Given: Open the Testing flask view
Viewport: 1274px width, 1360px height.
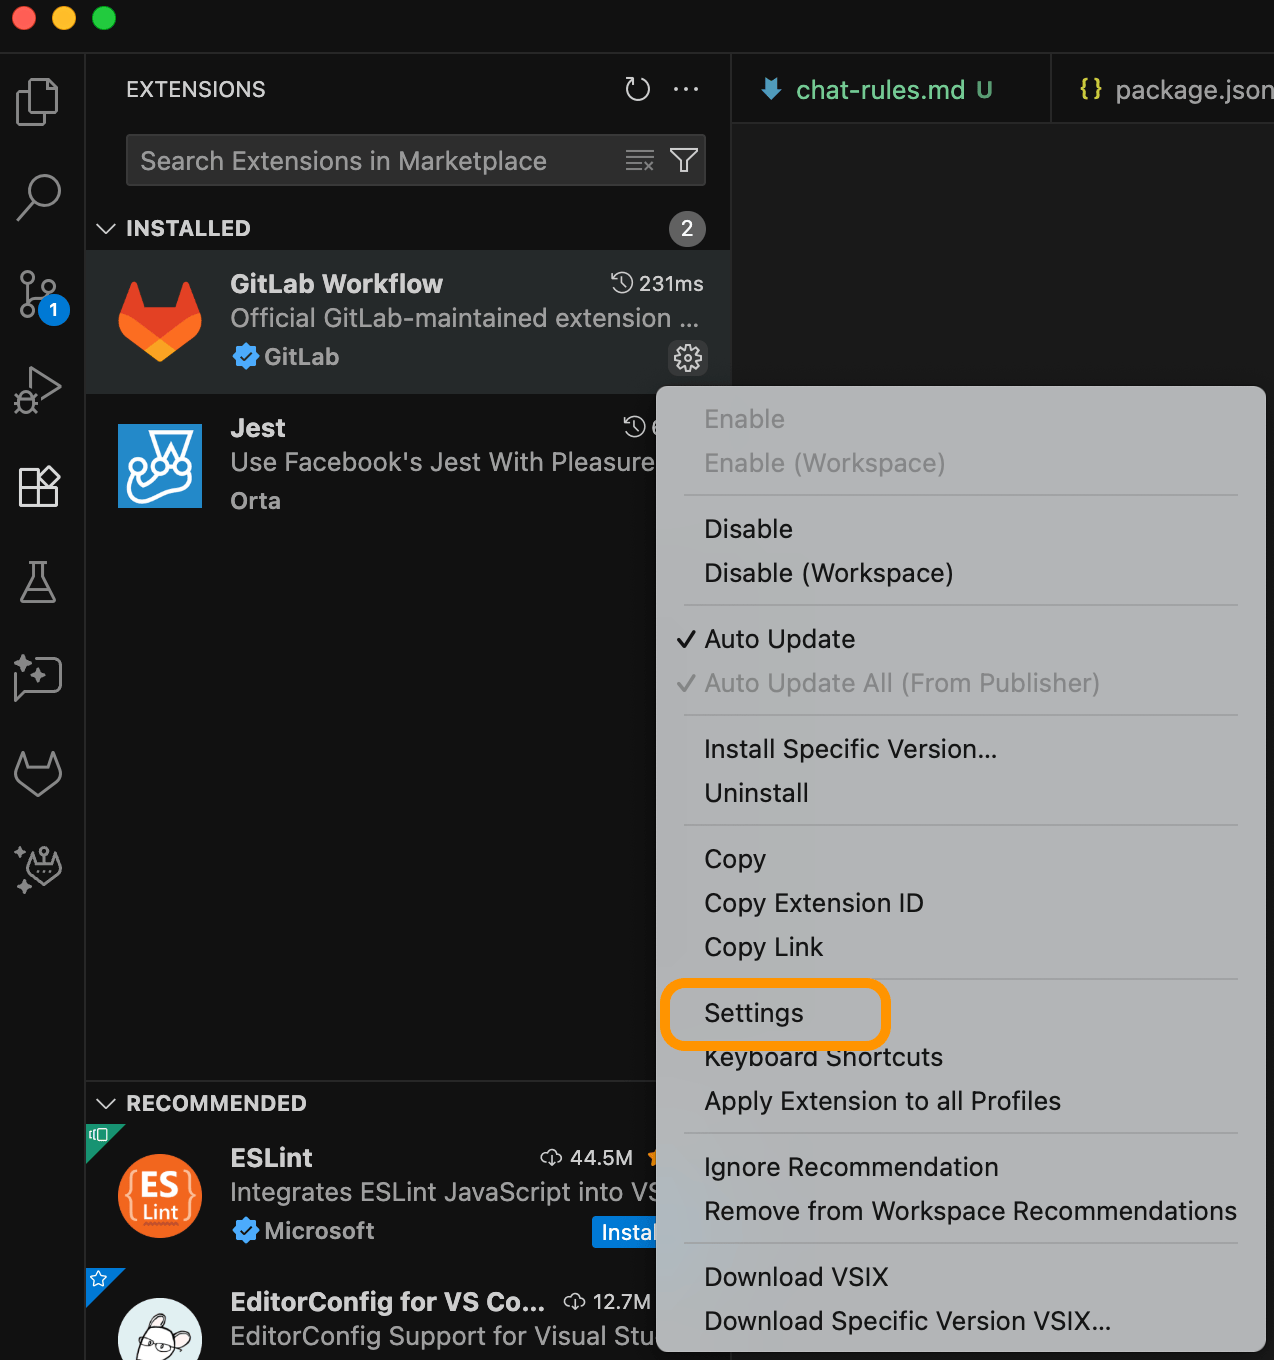Looking at the screenshot, I should click(x=38, y=581).
